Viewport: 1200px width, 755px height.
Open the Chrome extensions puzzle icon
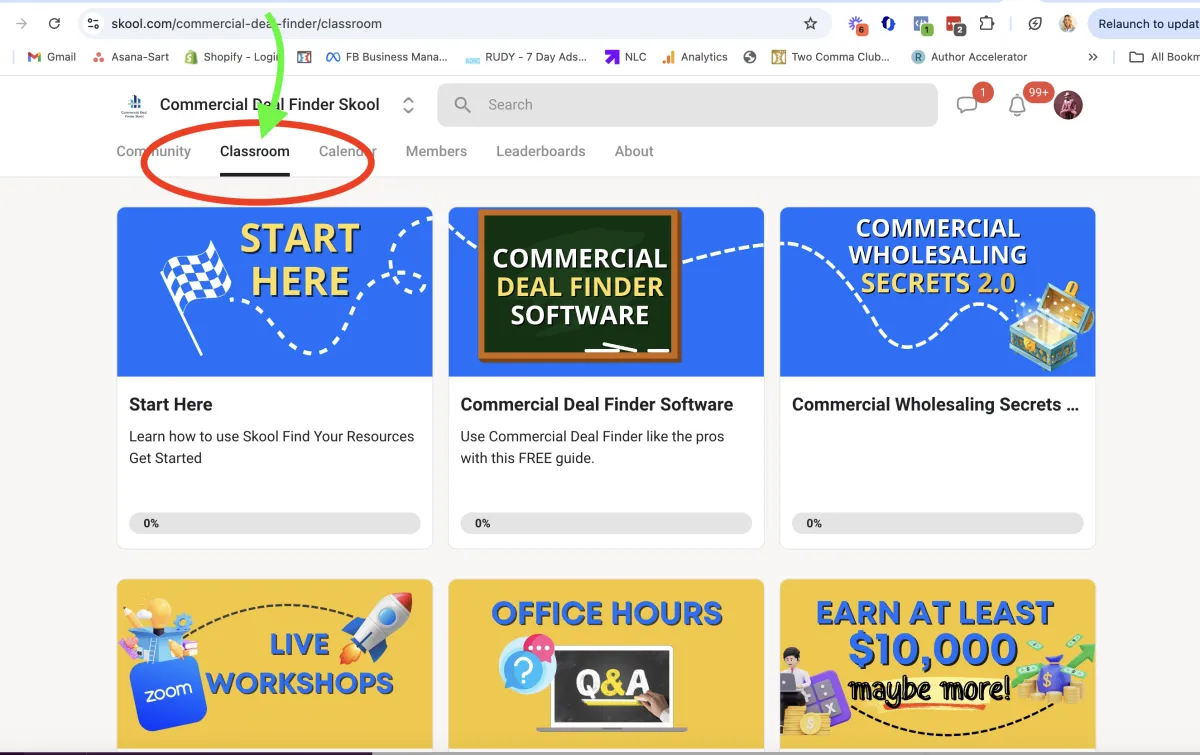pyautogui.click(x=987, y=23)
